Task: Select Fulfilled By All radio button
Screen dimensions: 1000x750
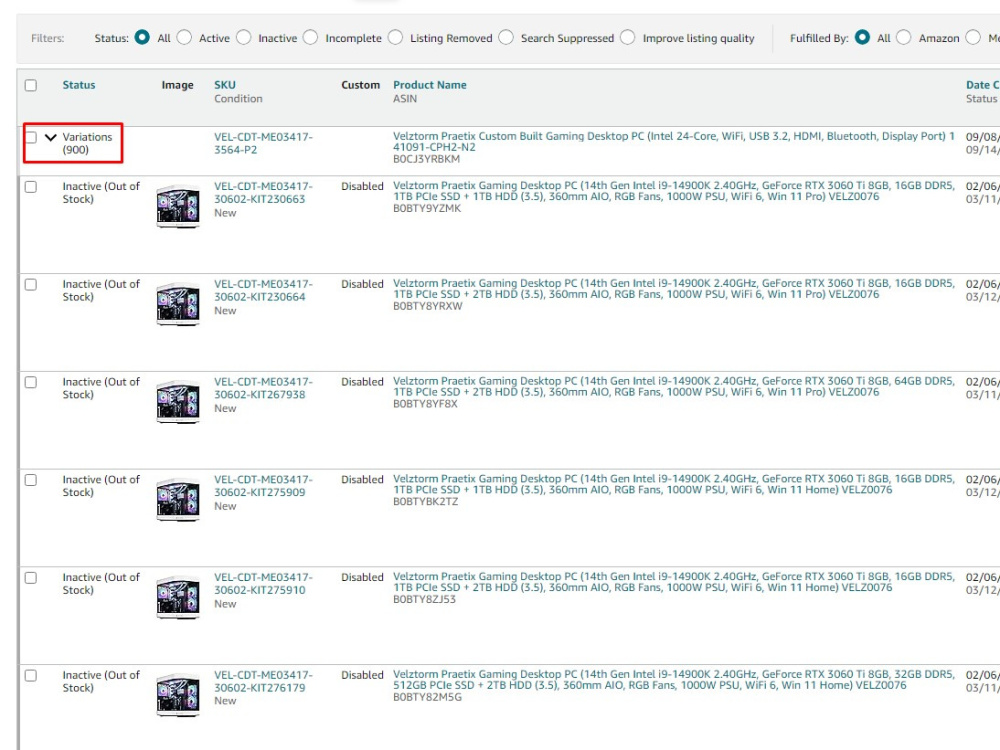Action: 862,38
